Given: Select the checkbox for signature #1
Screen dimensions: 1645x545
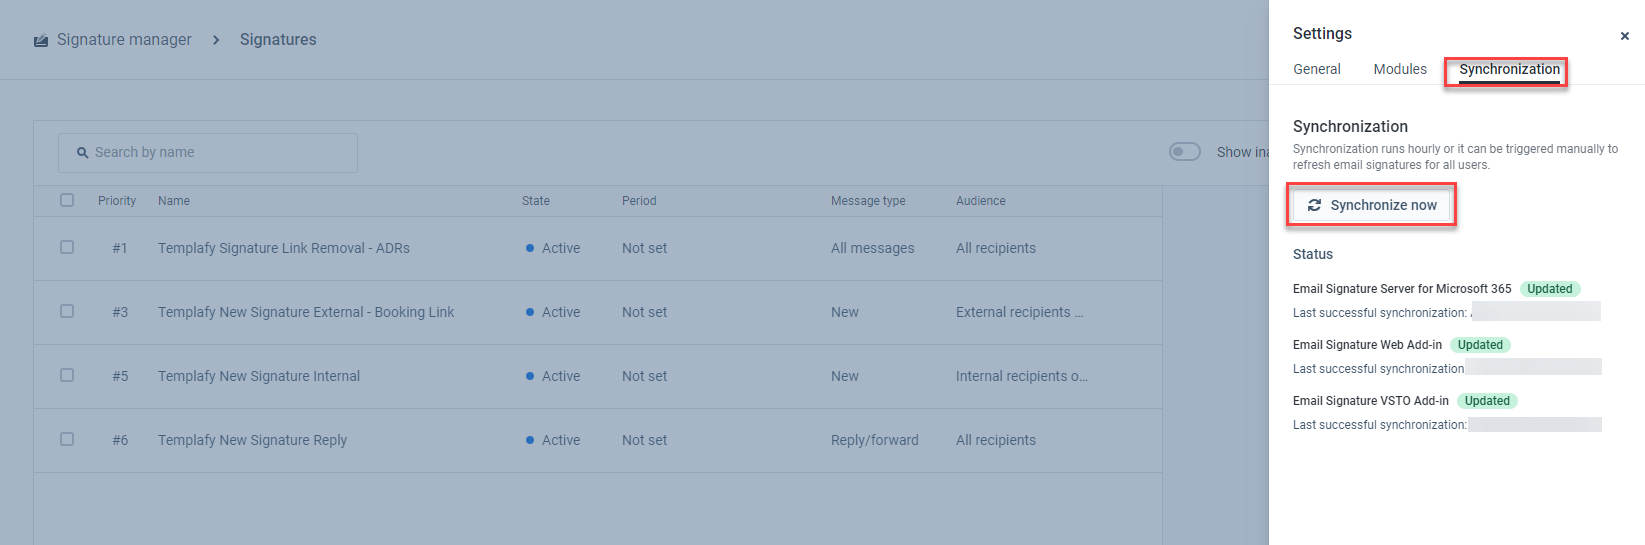Looking at the screenshot, I should (67, 247).
